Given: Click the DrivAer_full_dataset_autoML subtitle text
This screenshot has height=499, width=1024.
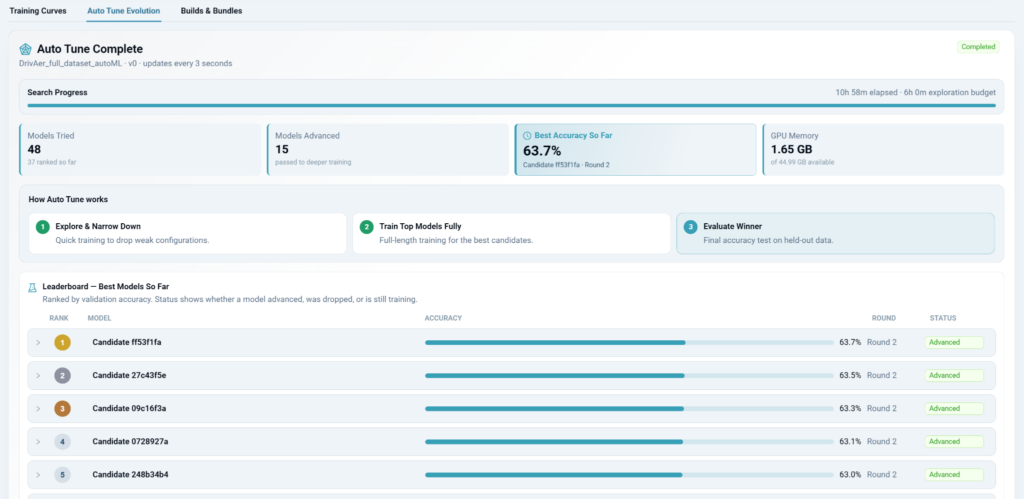Looking at the screenshot, I should click(126, 63).
